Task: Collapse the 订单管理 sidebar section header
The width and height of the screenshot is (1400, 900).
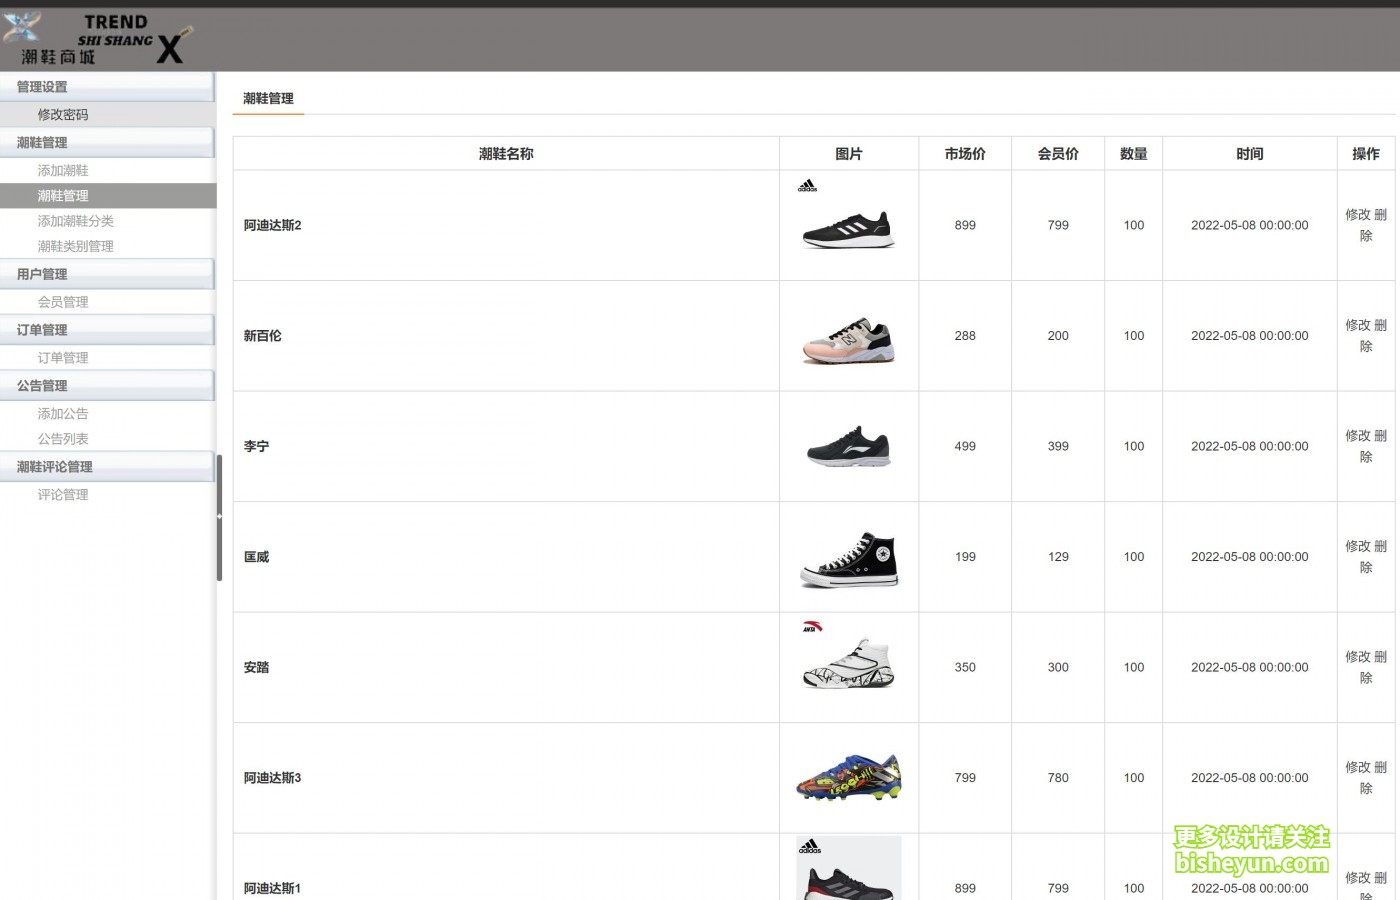Action: [x=107, y=330]
